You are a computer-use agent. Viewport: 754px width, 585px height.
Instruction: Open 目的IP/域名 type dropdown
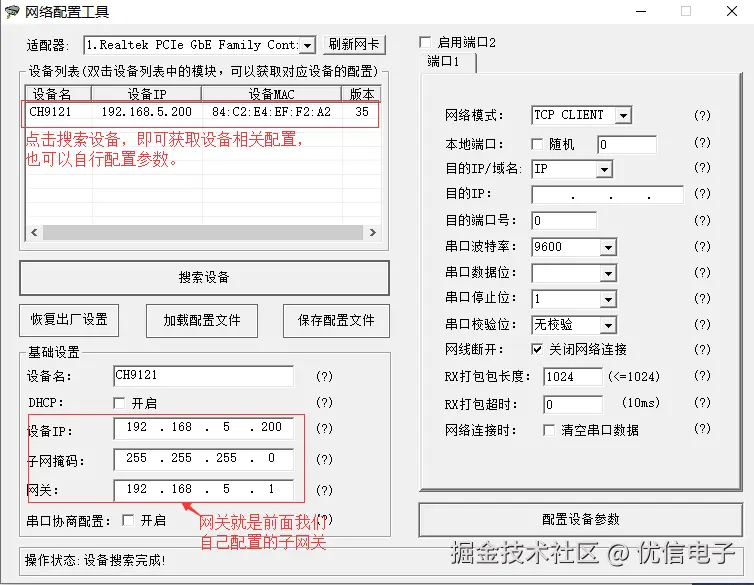(x=604, y=169)
